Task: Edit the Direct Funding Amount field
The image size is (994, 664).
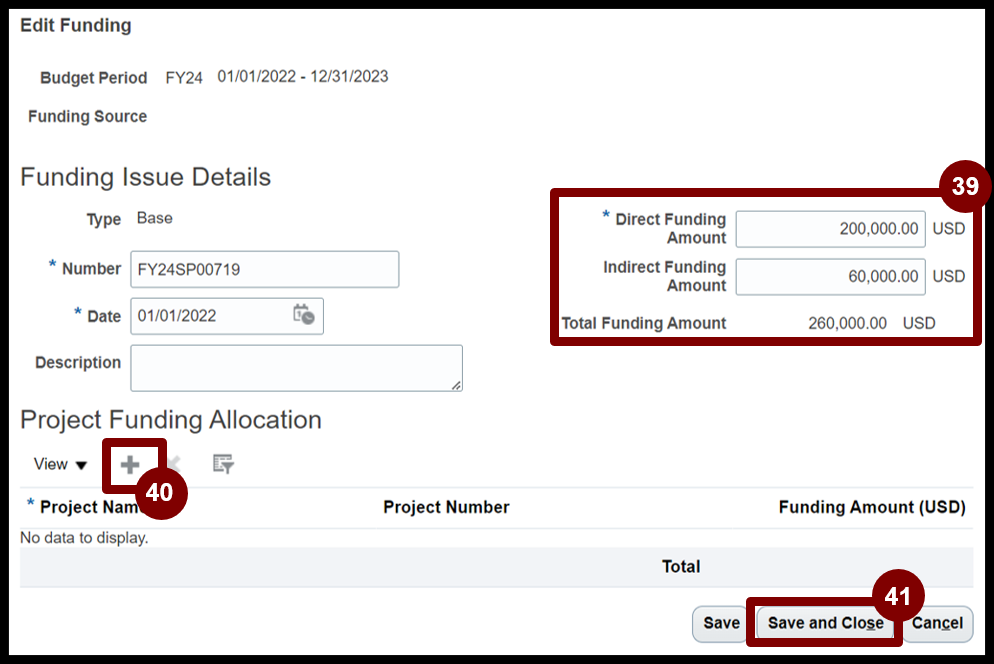Action: pos(830,229)
